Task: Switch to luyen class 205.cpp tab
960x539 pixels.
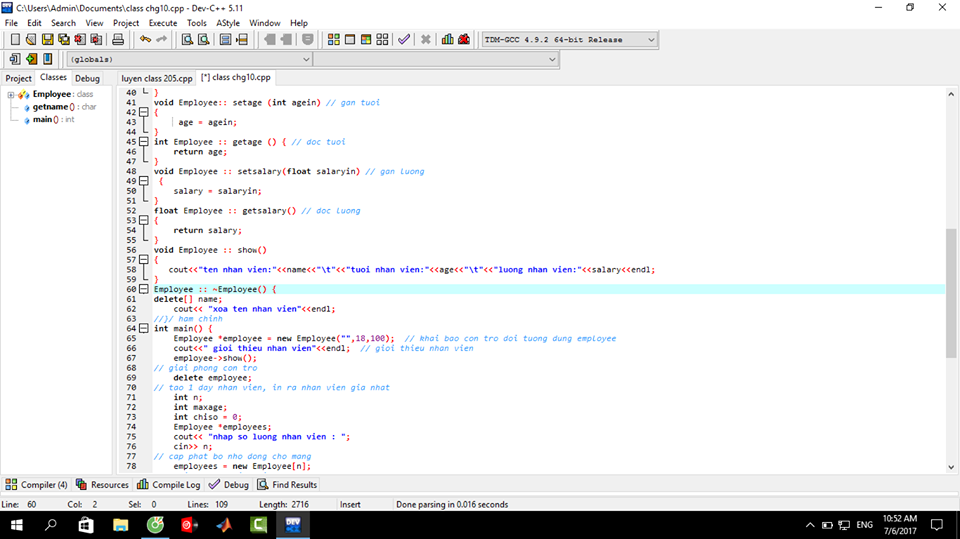Action: coord(156,77)
